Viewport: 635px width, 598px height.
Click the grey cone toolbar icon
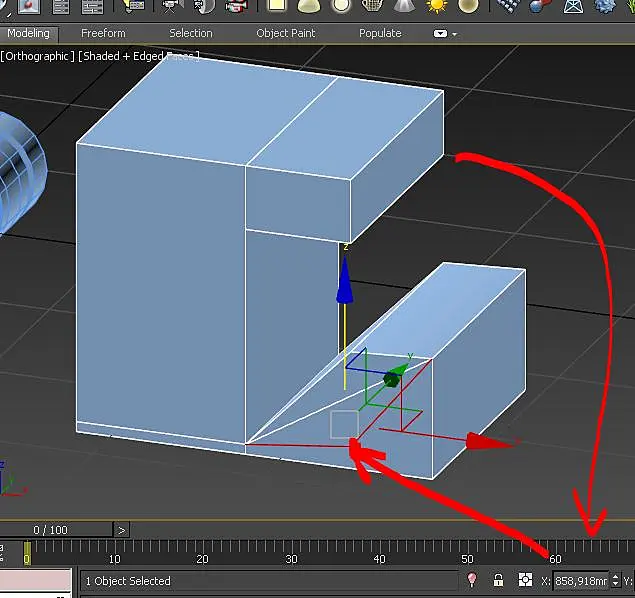click(403, 6)
